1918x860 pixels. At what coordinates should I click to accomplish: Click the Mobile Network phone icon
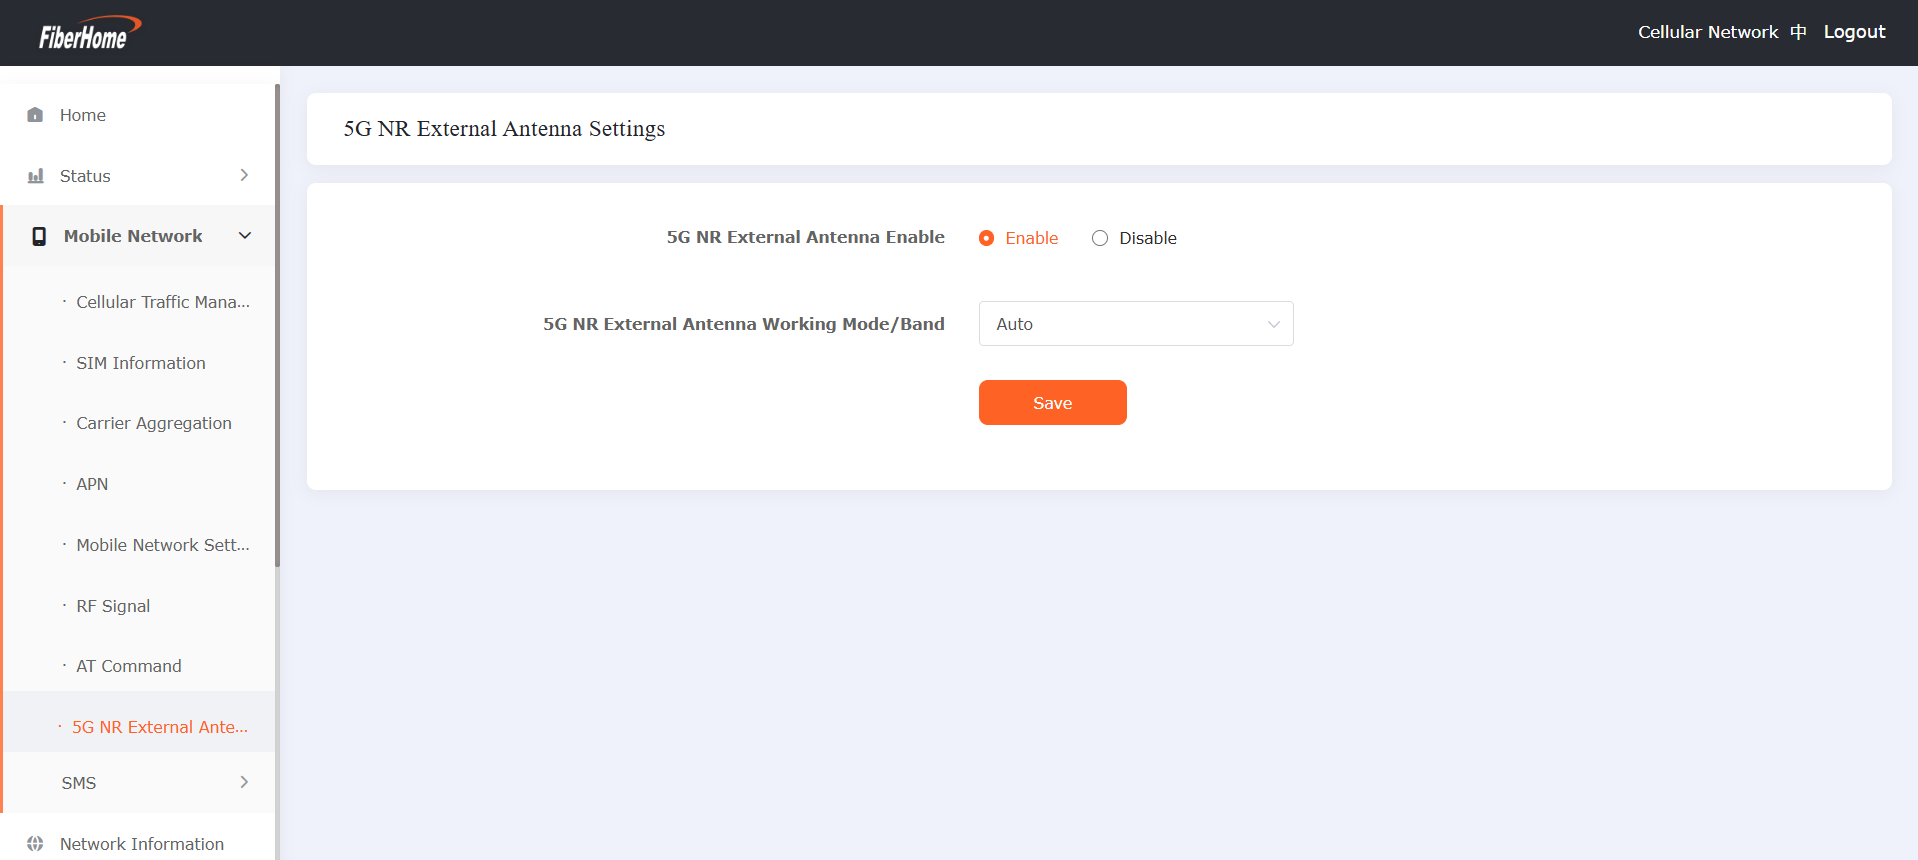click(39, 236)
